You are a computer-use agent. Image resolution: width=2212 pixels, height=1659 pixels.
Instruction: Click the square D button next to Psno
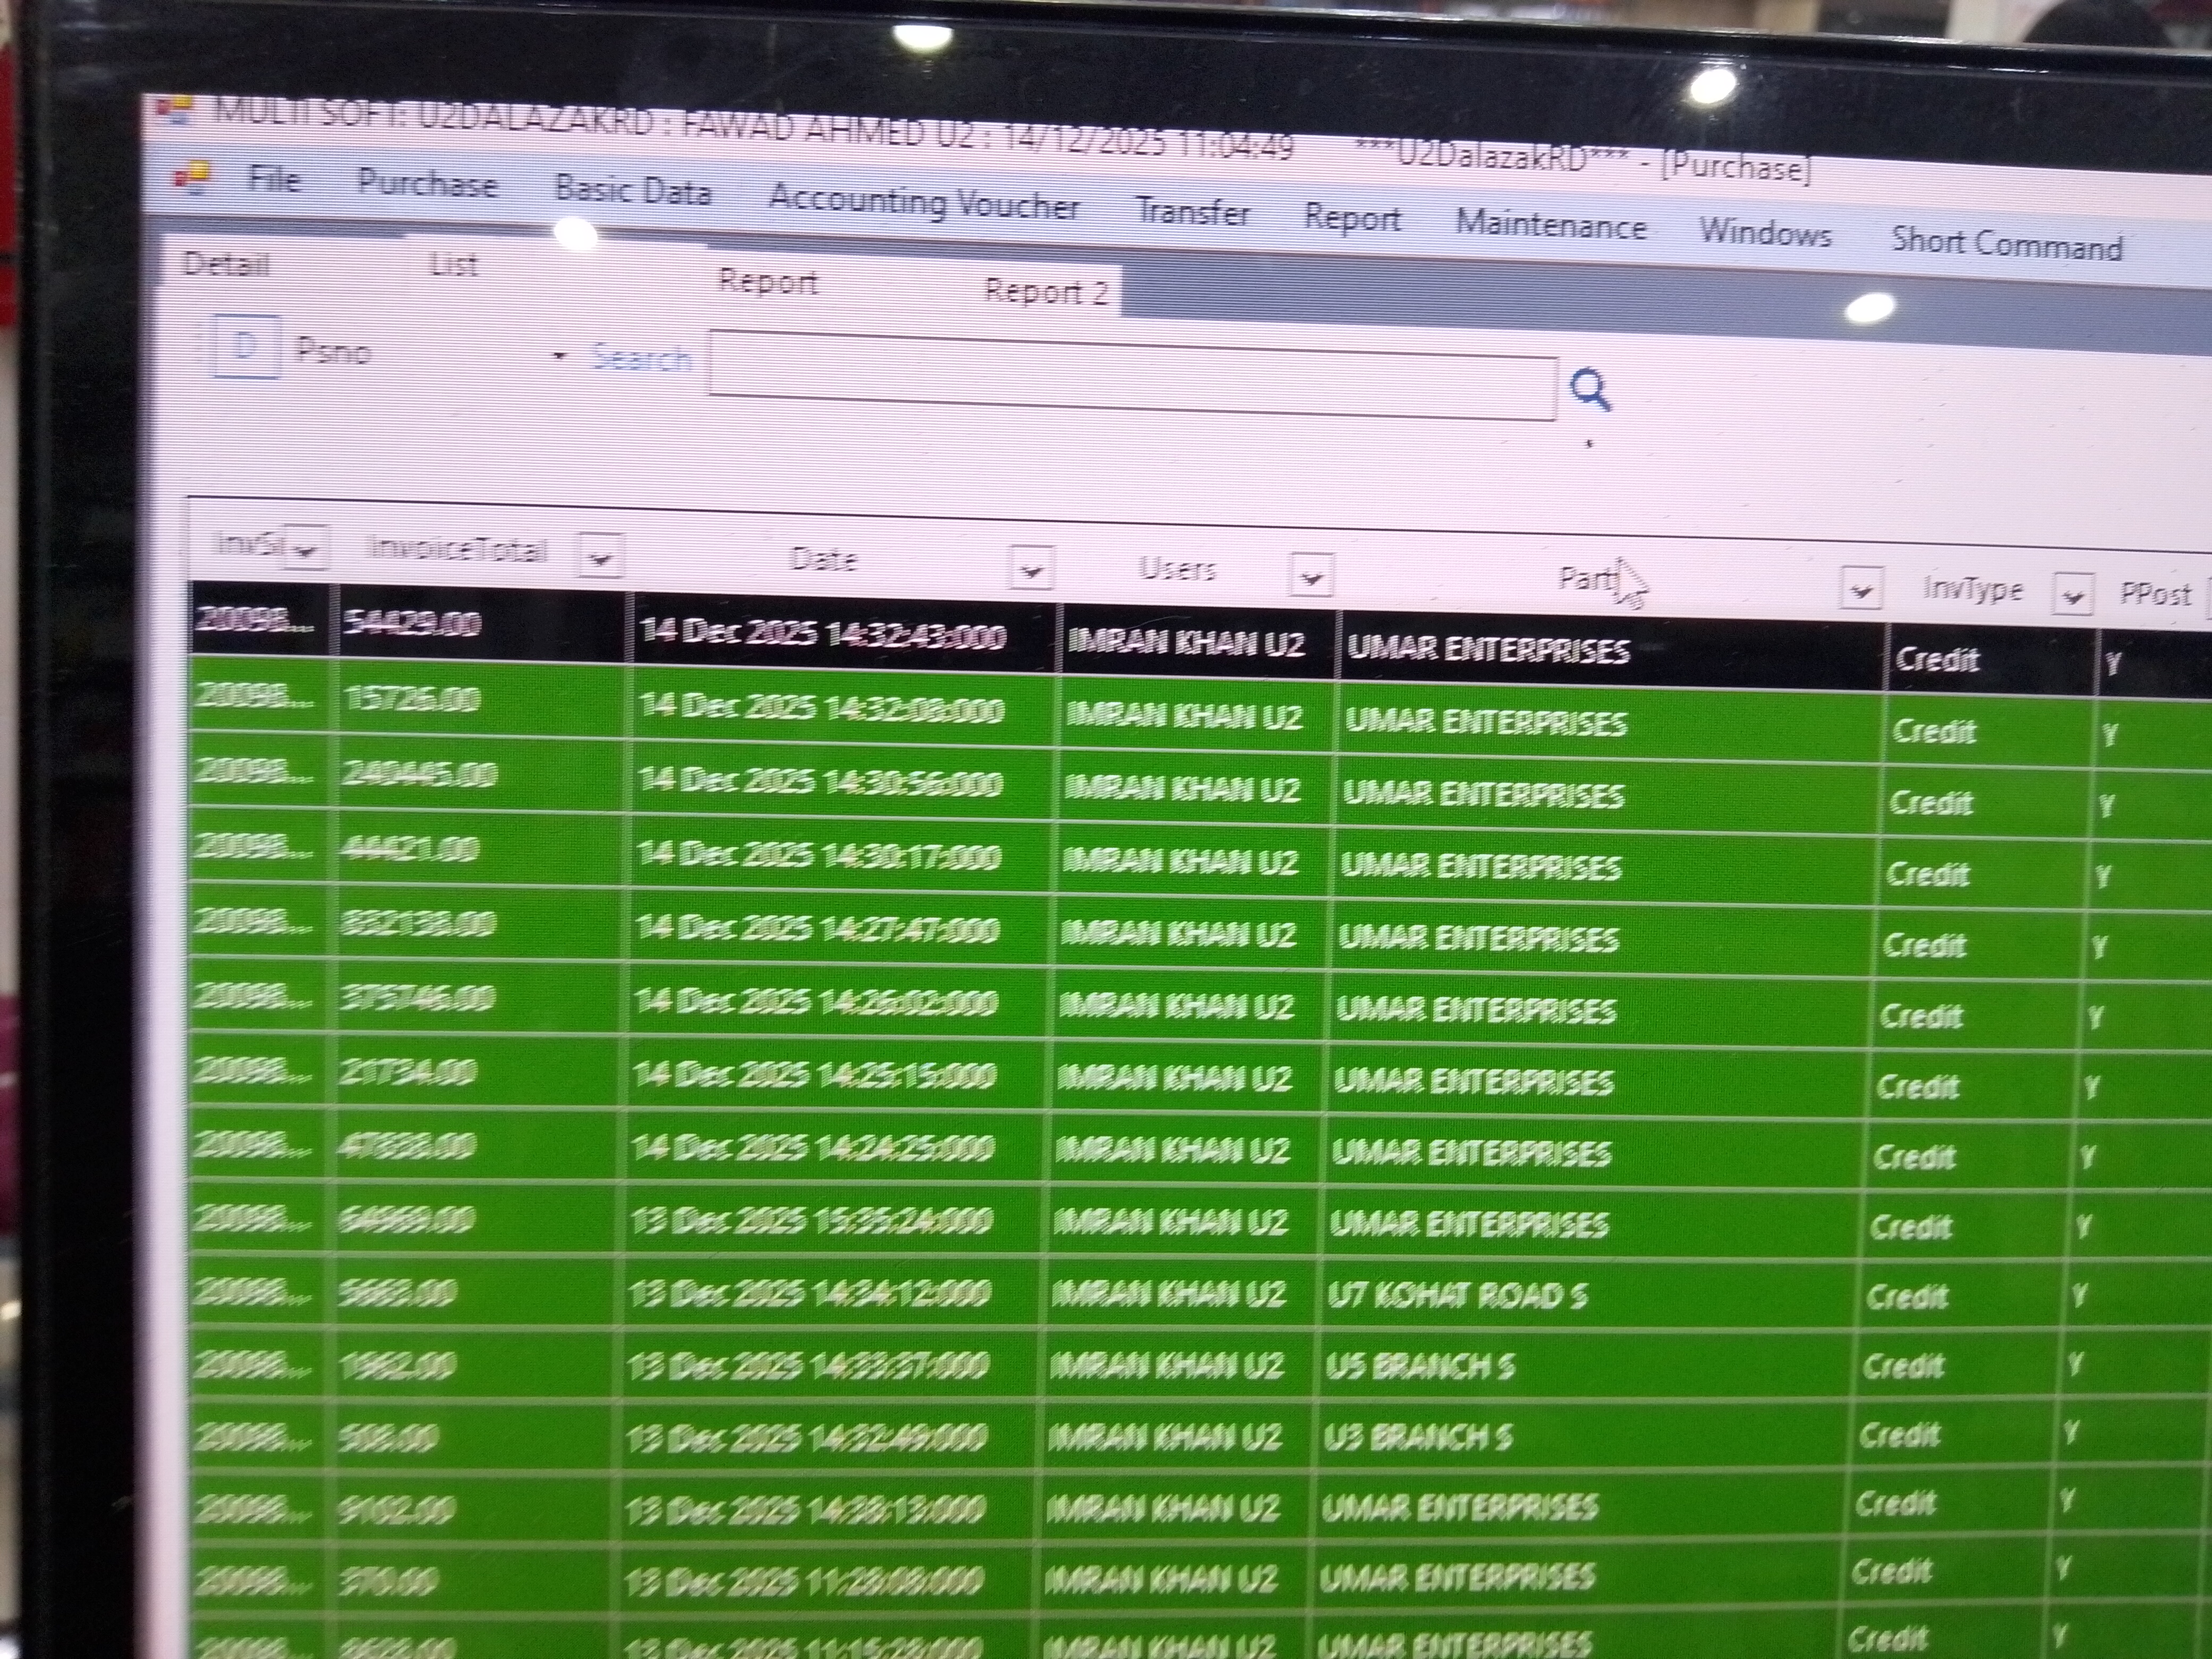[x=246, y=347]
